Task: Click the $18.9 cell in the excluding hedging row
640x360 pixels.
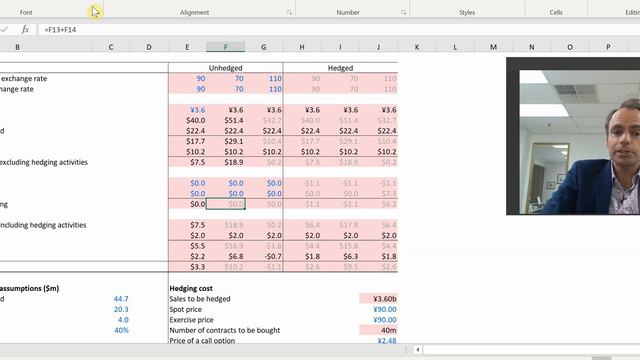Action: click(226, 162)
